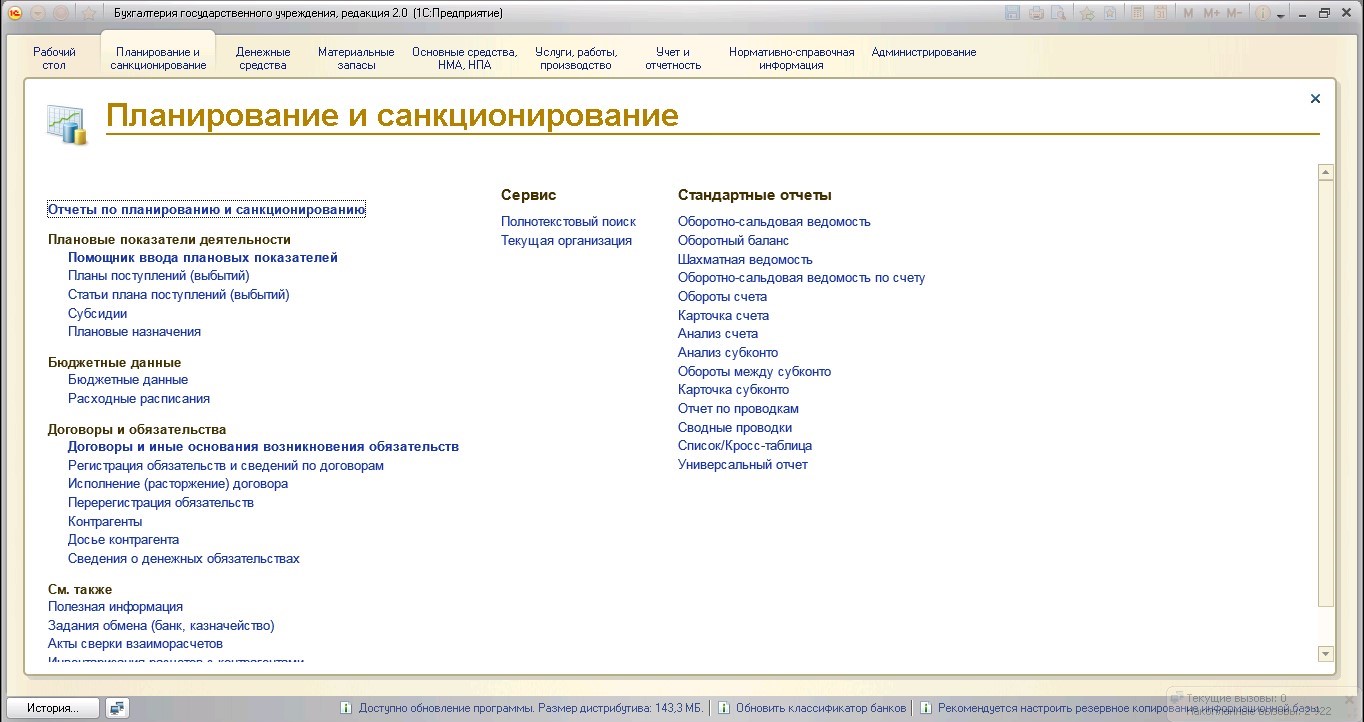Open Анализ субконто report
The image size is (1364, 722).
(728, 352)
